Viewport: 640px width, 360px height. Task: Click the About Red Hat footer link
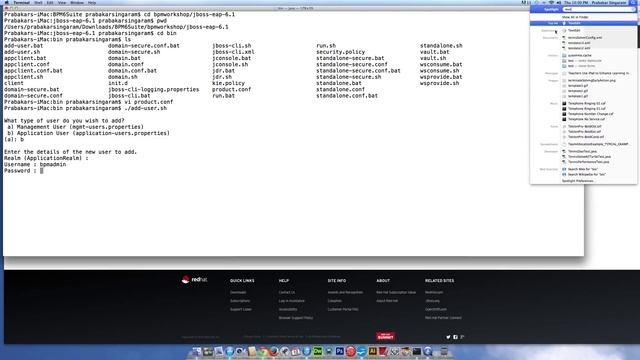pyautogui.click(x=387, y=301)
